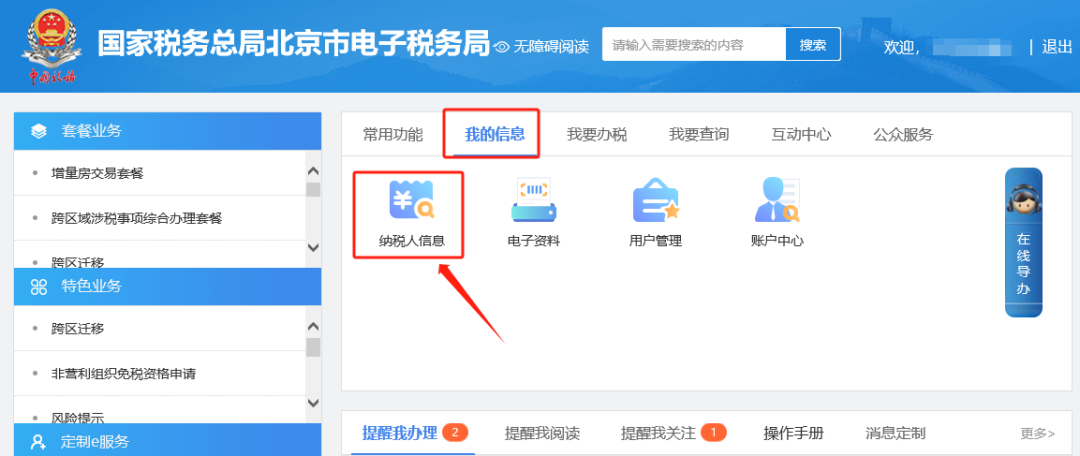This screenshot has height=456, width=1080.
Task: Click the 在线导办 assistant widget
Action: [x=1024, y=242]
